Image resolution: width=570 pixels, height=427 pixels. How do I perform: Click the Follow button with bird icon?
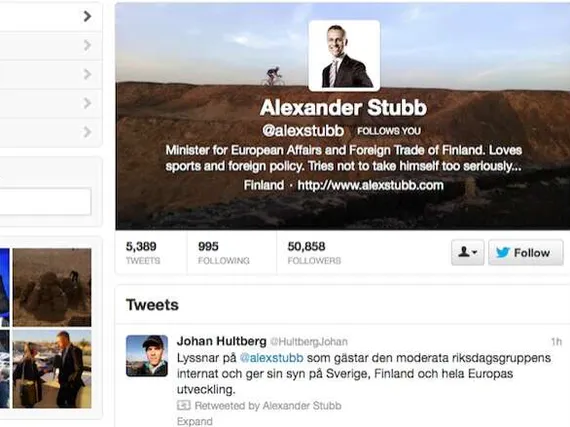click(526, 252)
